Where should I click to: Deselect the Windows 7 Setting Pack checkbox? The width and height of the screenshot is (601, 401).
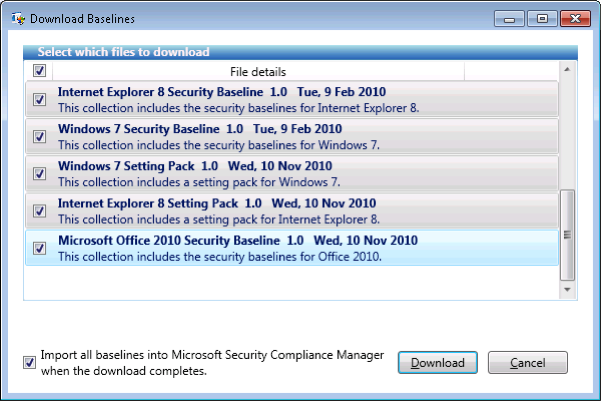(39, 174)
